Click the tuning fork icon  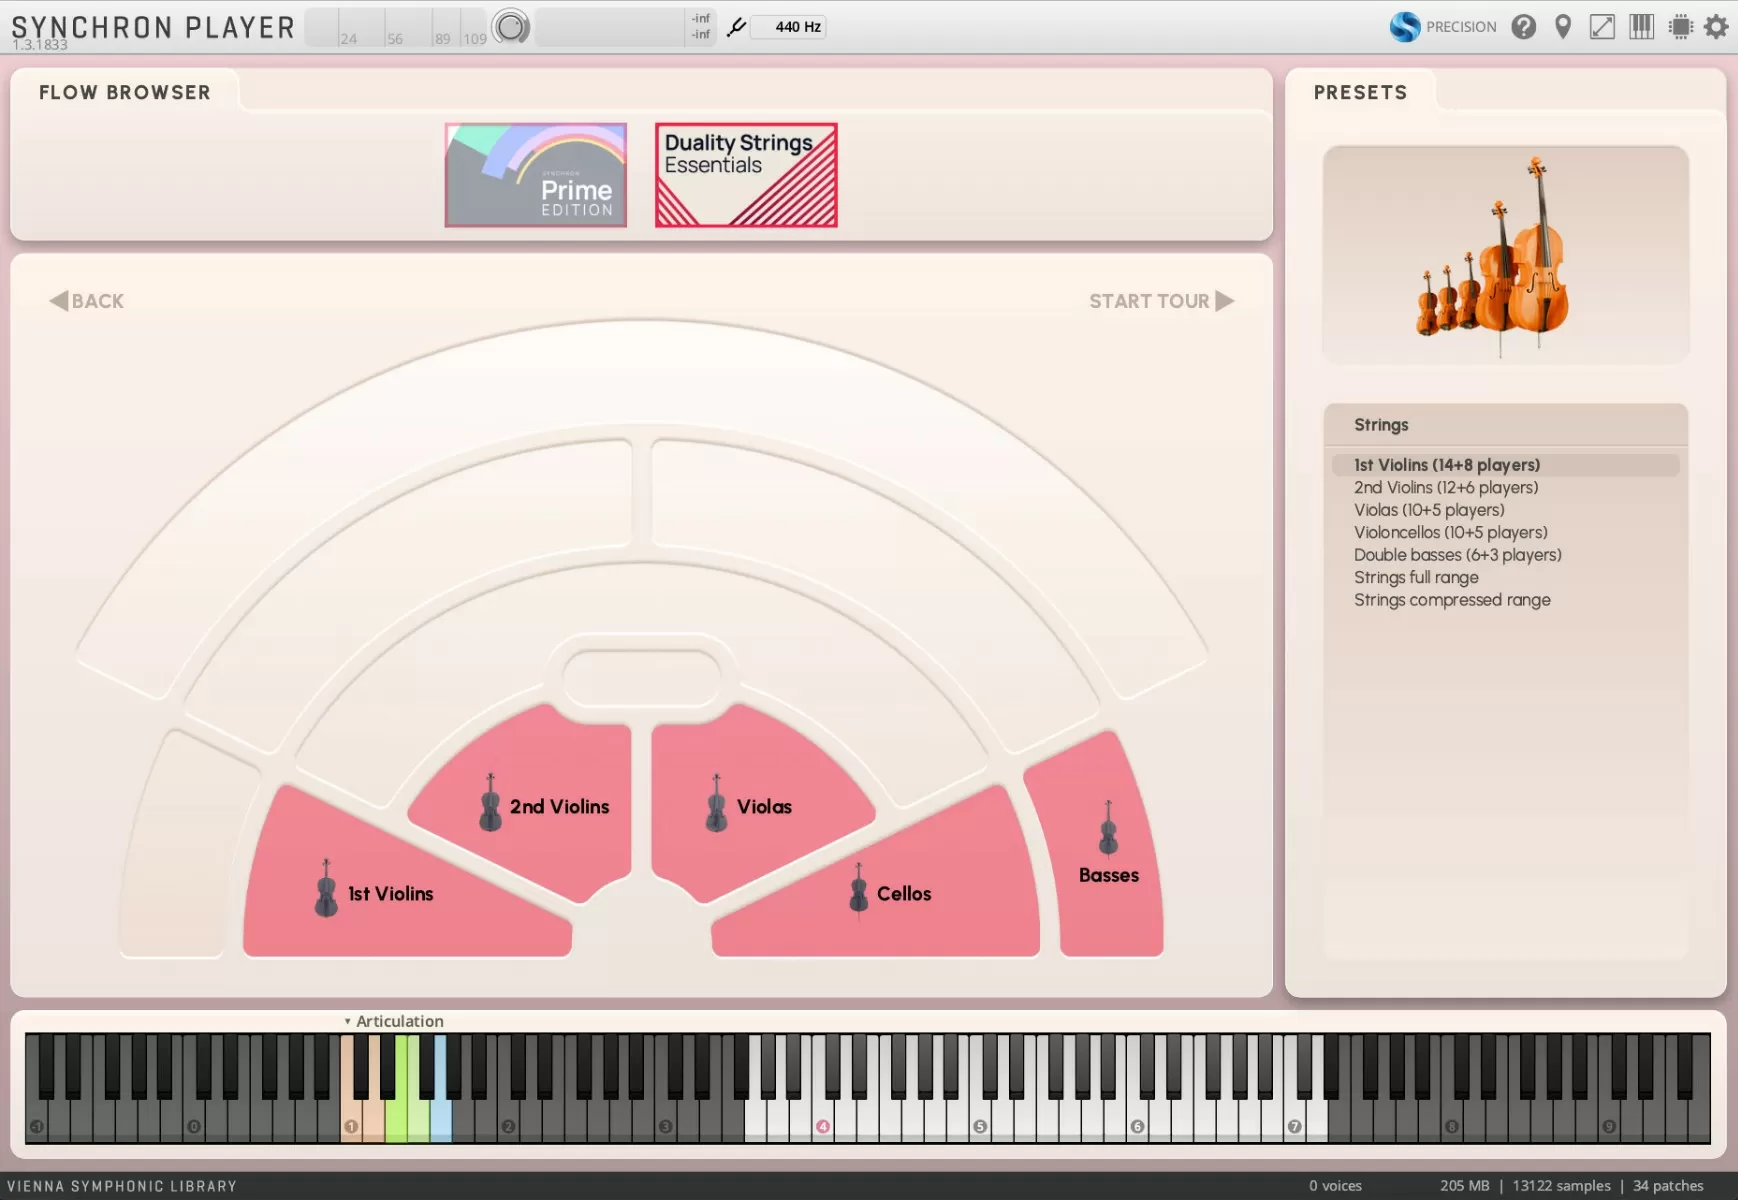coord(736,27)
